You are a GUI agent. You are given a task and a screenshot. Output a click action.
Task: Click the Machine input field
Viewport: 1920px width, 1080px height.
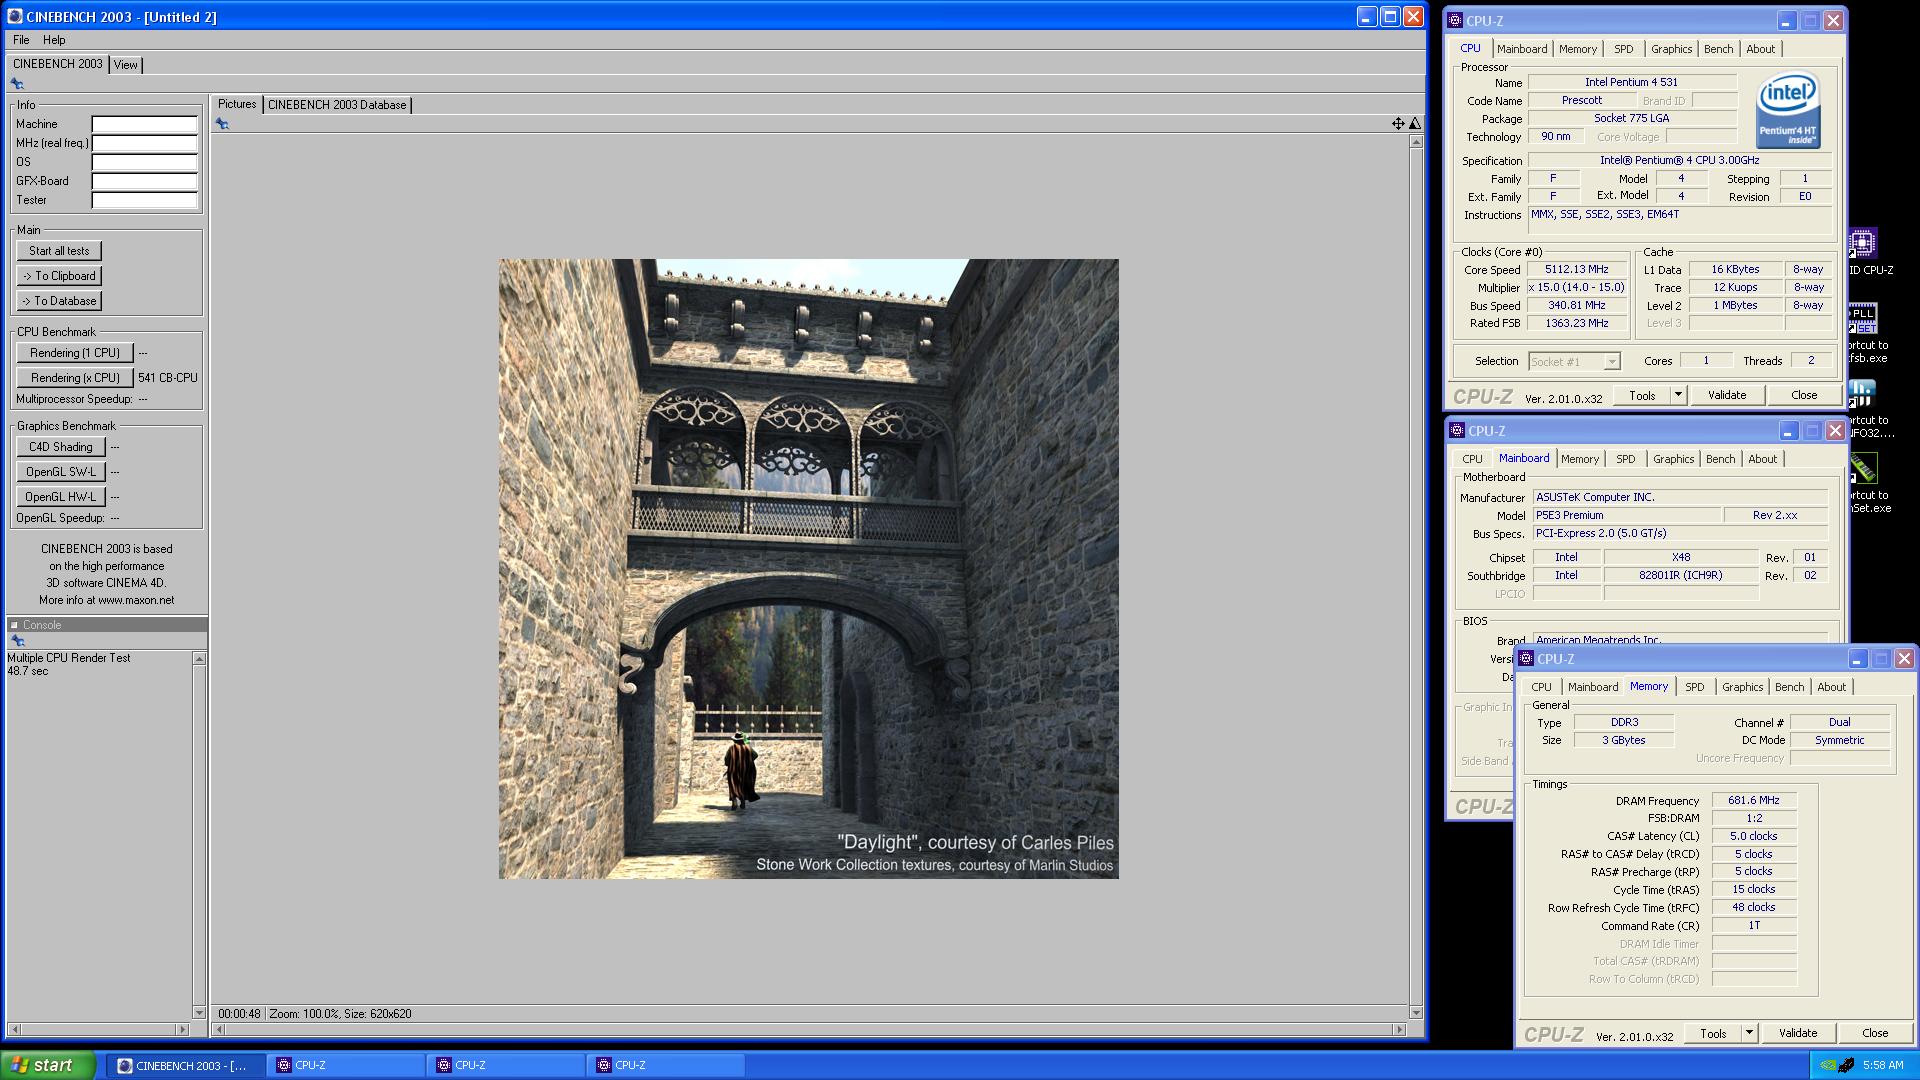pyautogui.click(x=145, y=124)
